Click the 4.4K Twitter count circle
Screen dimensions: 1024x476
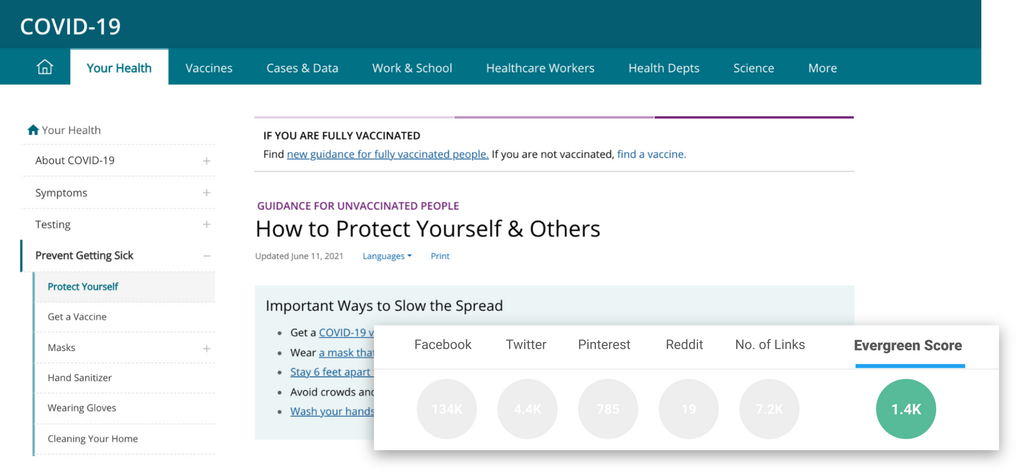coord(527,409)
